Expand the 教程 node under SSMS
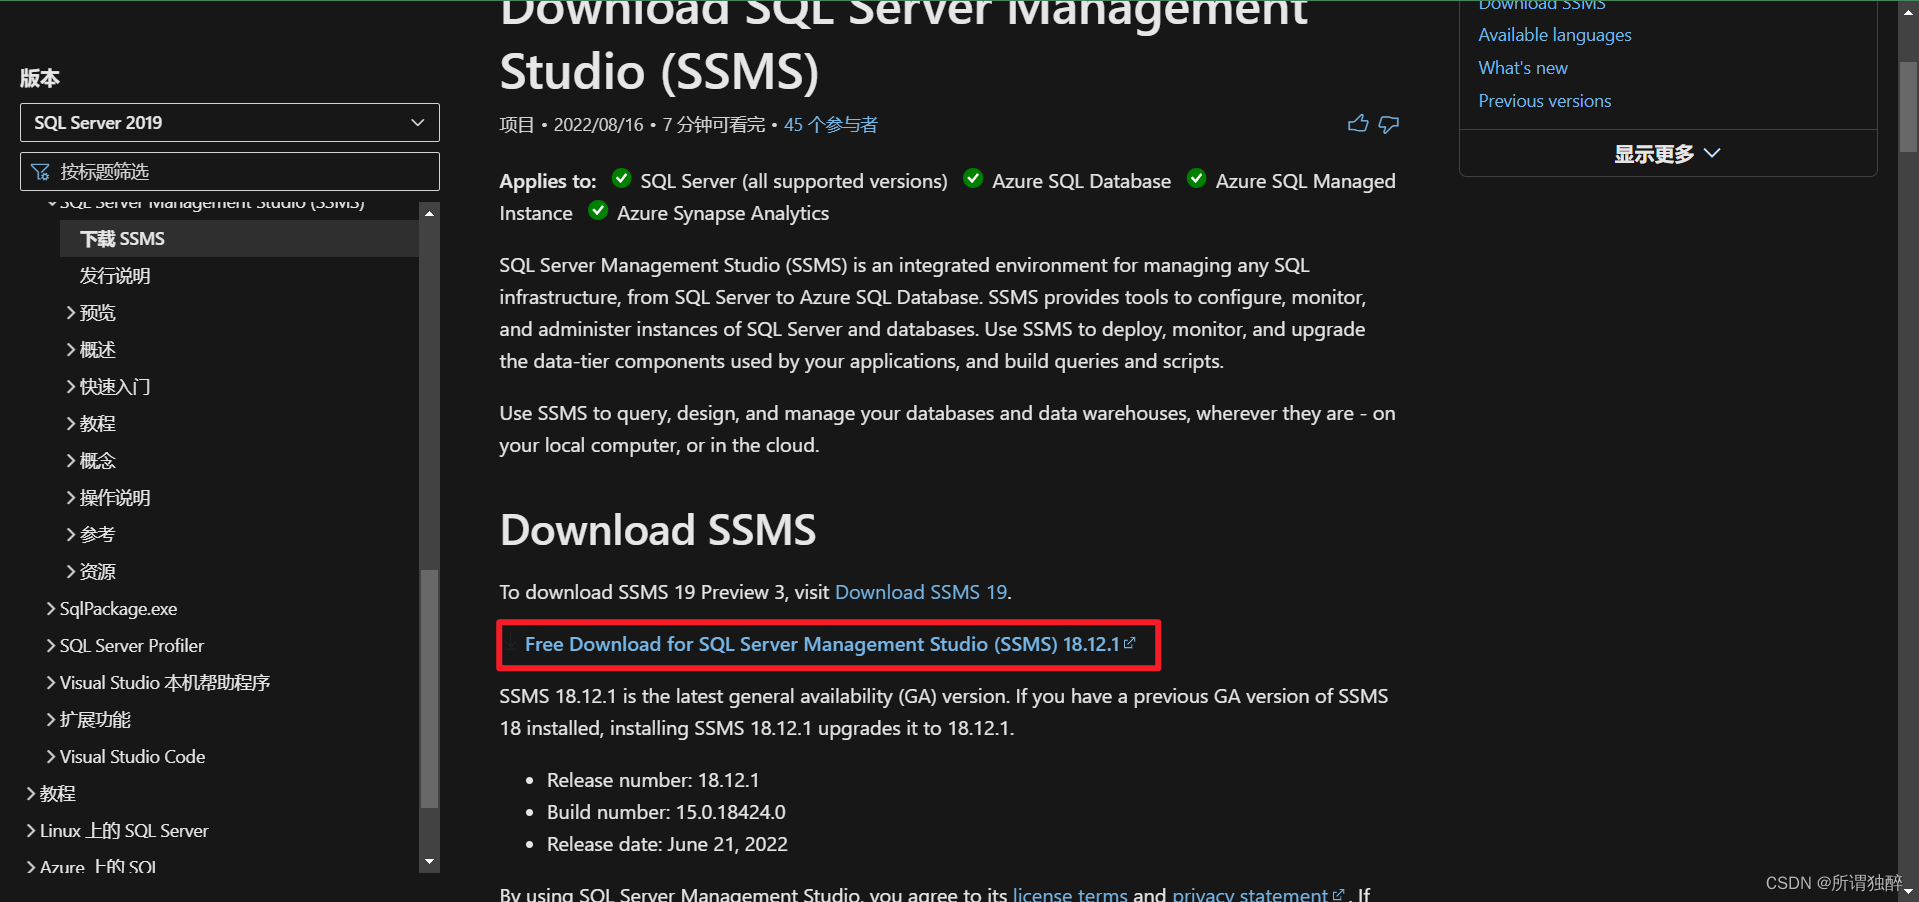 pos(71,424)
